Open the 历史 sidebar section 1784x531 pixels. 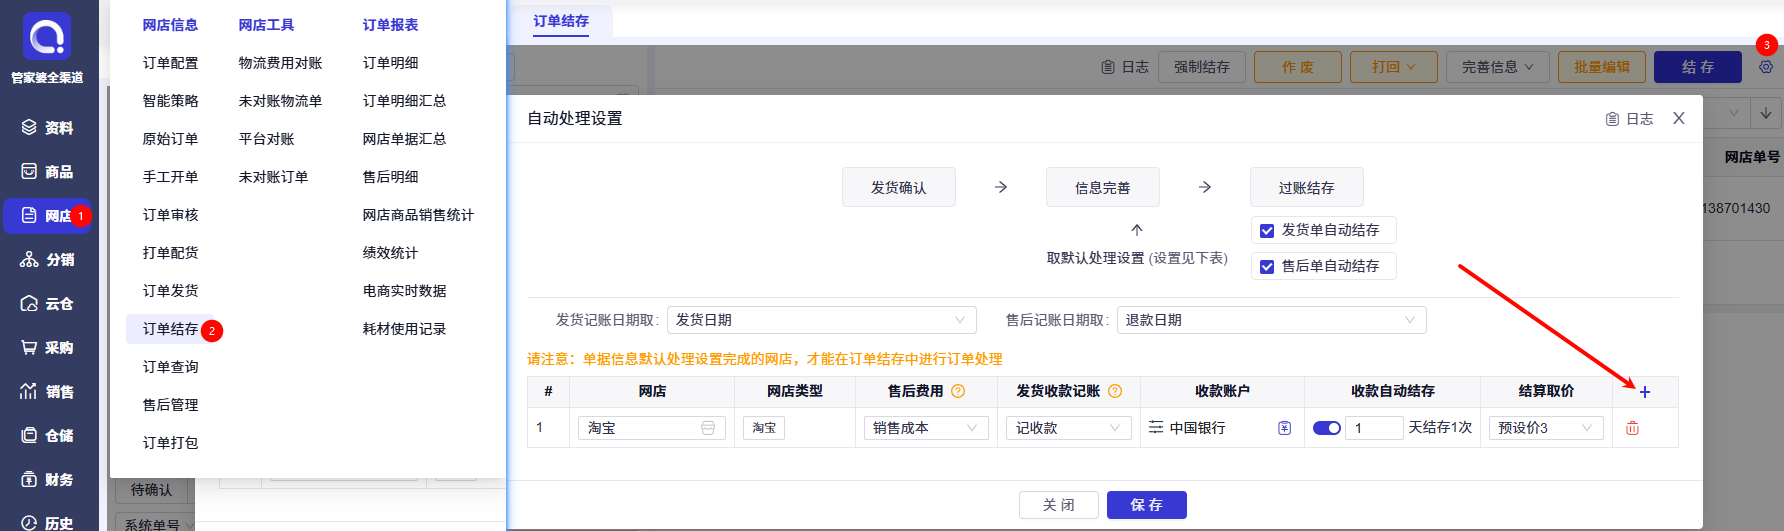click(47, 523)
